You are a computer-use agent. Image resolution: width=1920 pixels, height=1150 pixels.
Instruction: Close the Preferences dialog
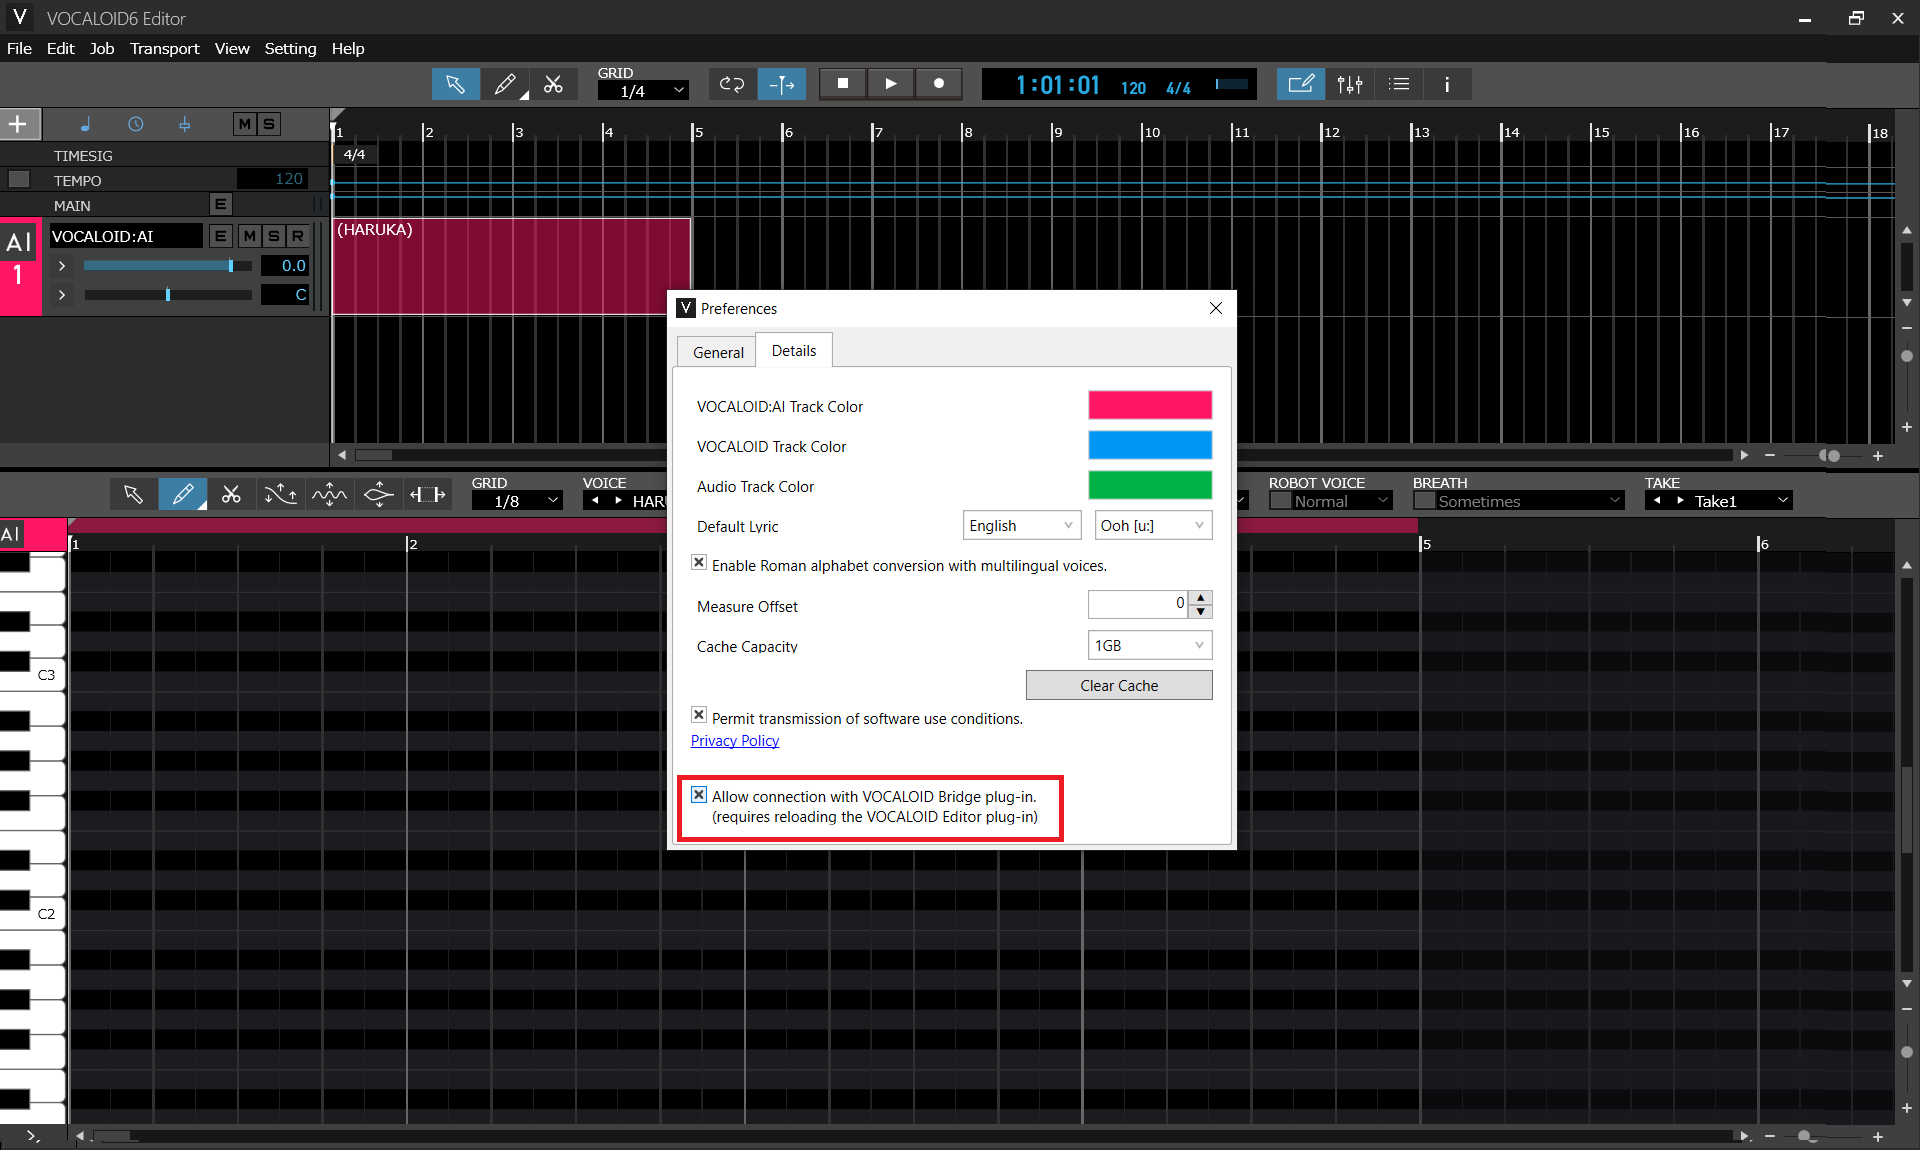1216,308
